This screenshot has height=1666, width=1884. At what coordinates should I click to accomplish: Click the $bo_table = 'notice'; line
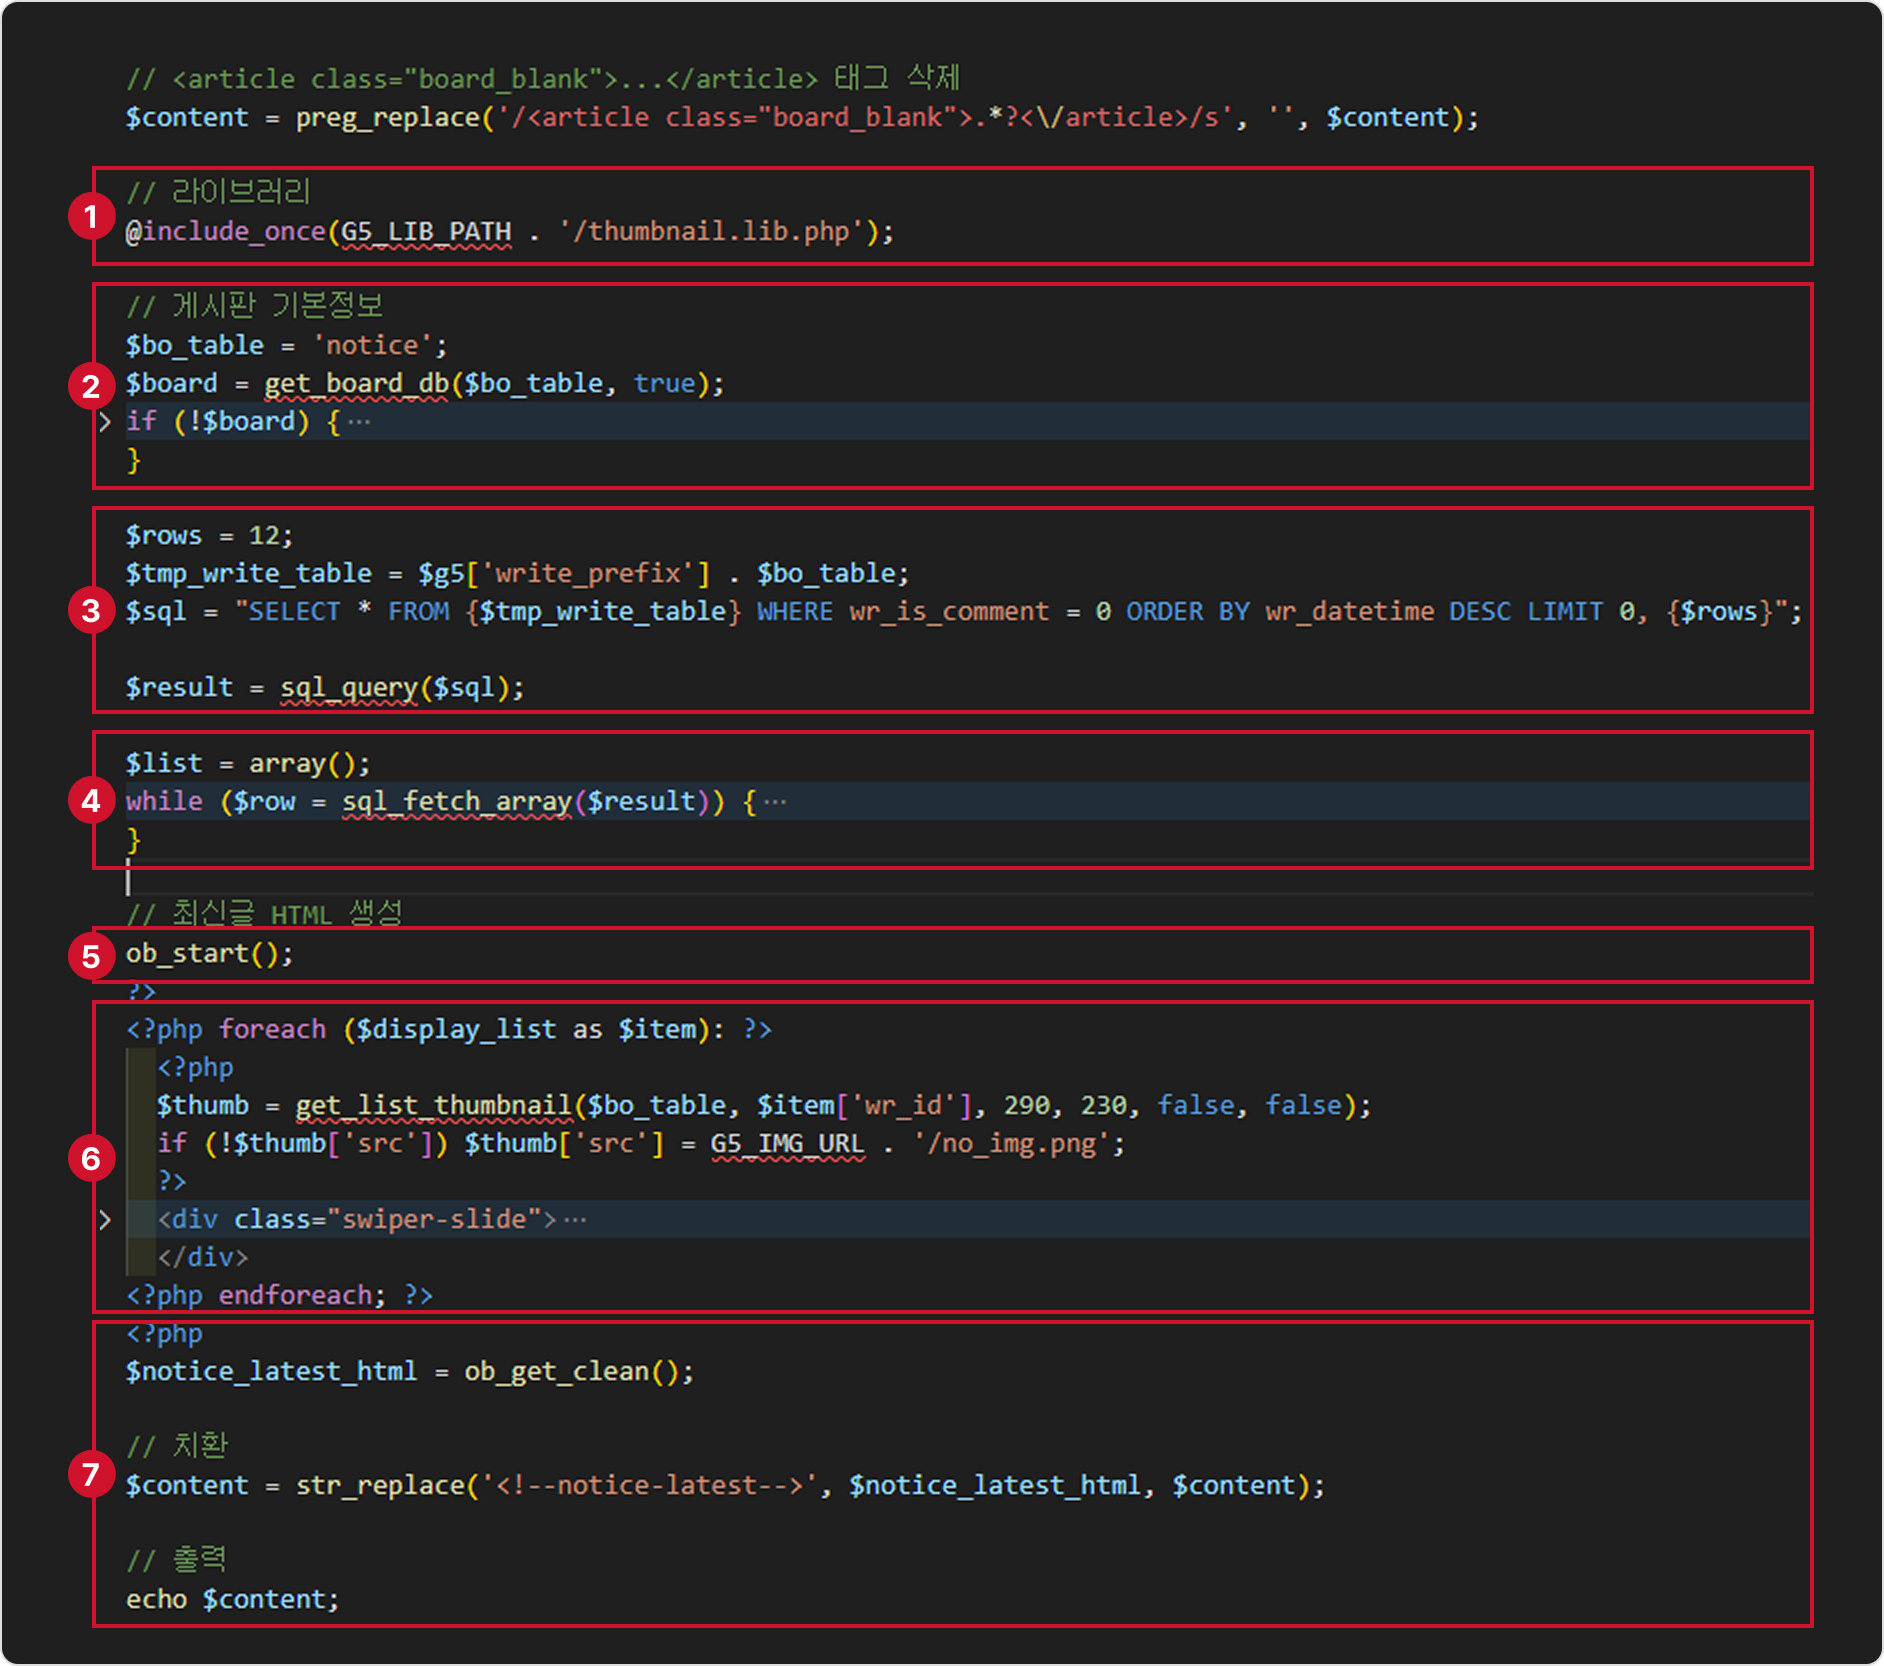[x=287, y=346]
